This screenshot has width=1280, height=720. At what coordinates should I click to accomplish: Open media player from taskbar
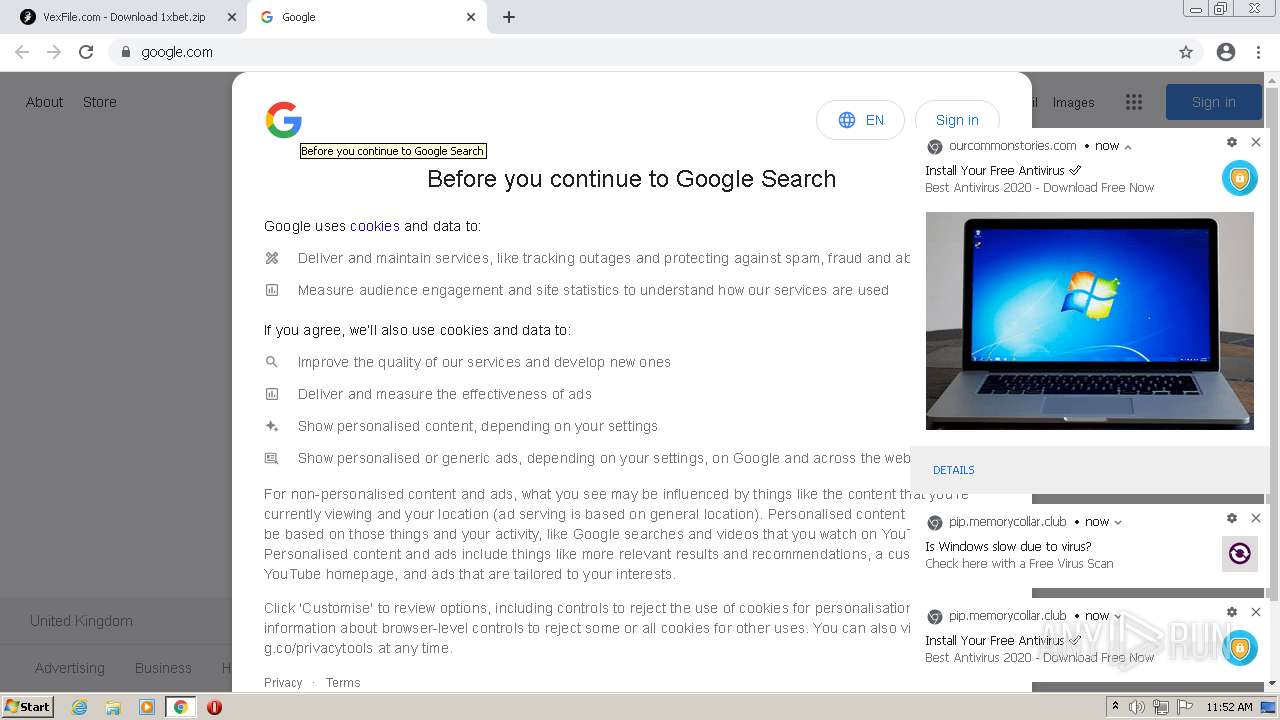pyautogui.click(x=147, y=707)
